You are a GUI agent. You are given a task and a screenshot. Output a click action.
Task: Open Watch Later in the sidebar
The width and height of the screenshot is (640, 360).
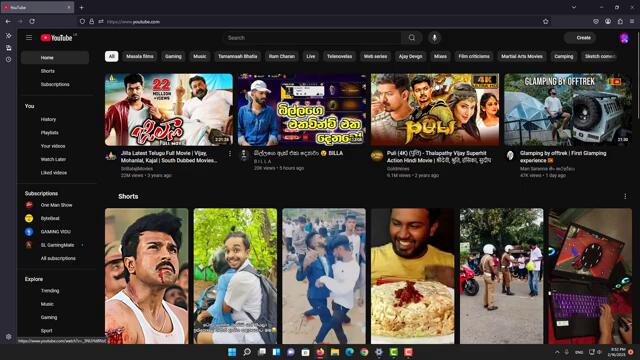click(55, 159)
